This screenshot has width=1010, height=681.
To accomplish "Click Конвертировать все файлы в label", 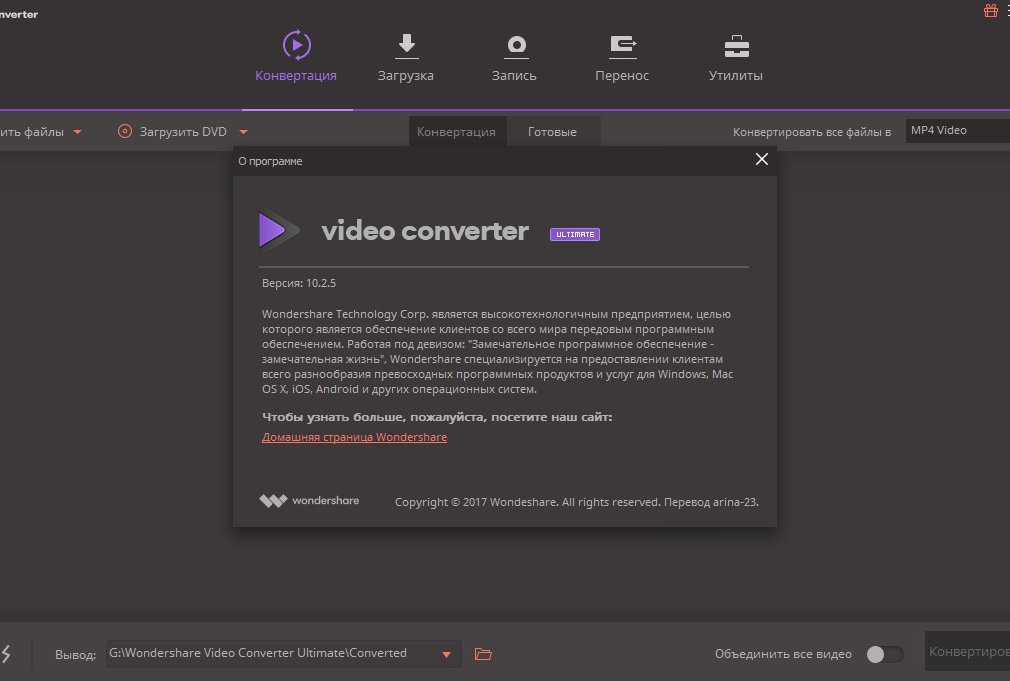I will click(x=812, y=132).
